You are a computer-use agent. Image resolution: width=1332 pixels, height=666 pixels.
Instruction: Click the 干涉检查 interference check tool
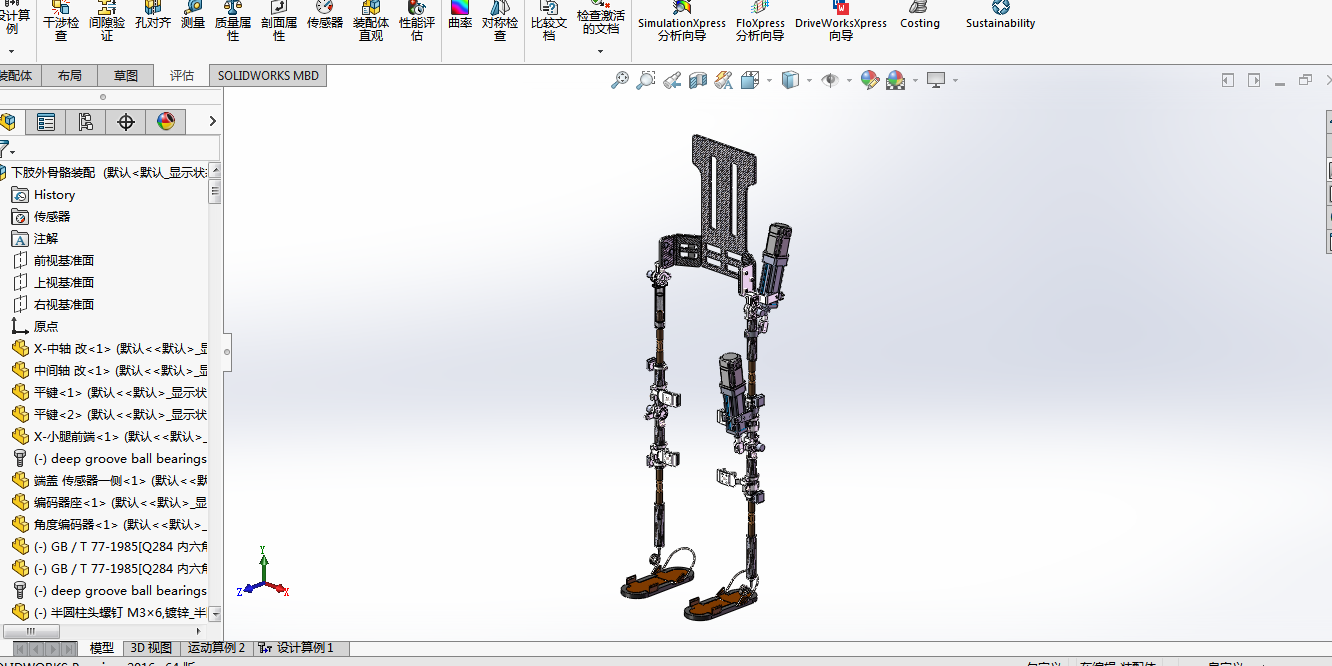(x=61, y=22)
